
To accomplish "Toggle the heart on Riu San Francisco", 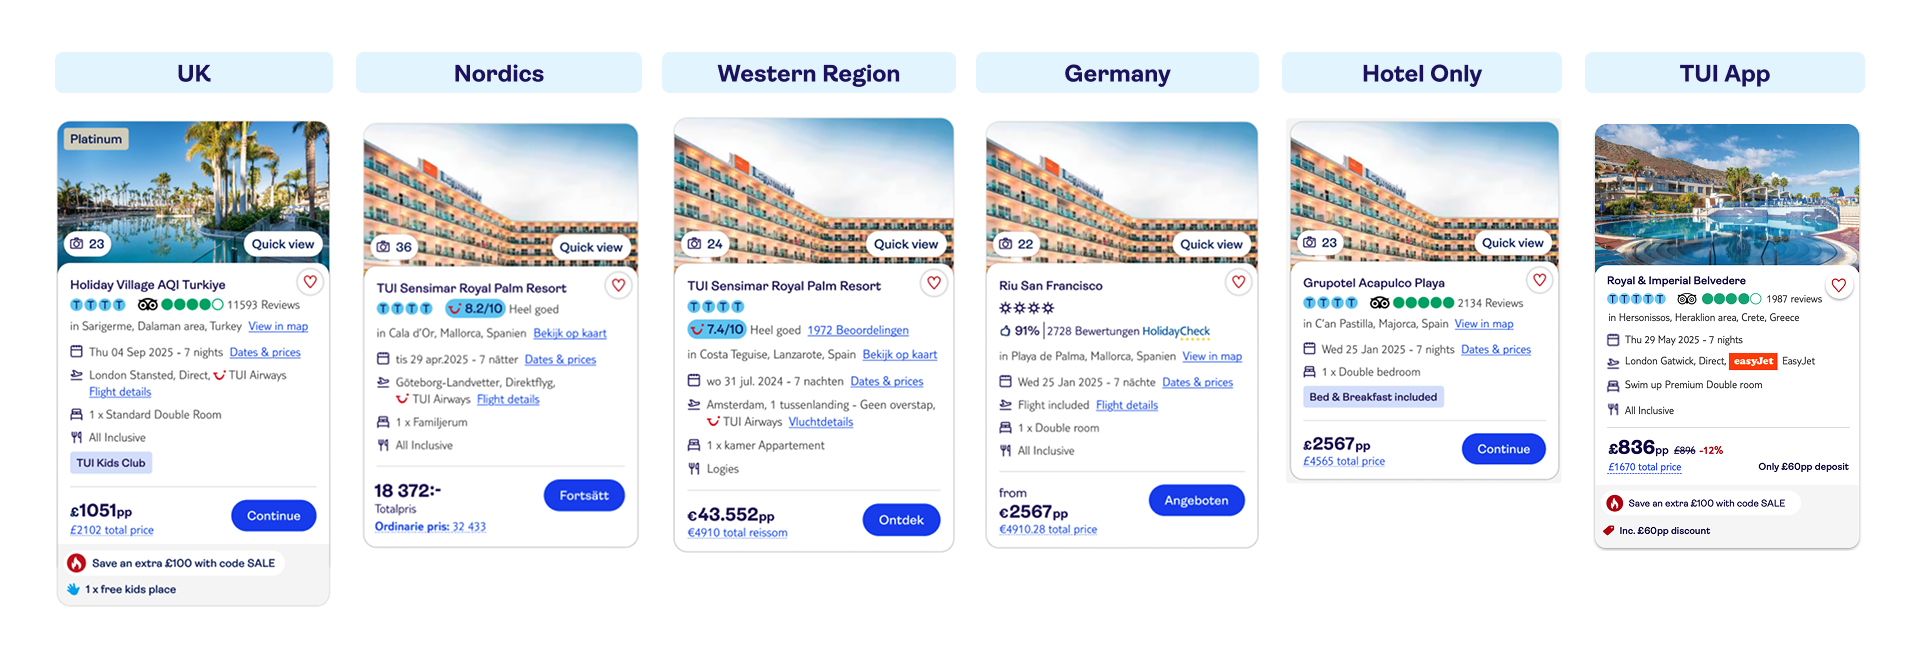I will 1238,283.
